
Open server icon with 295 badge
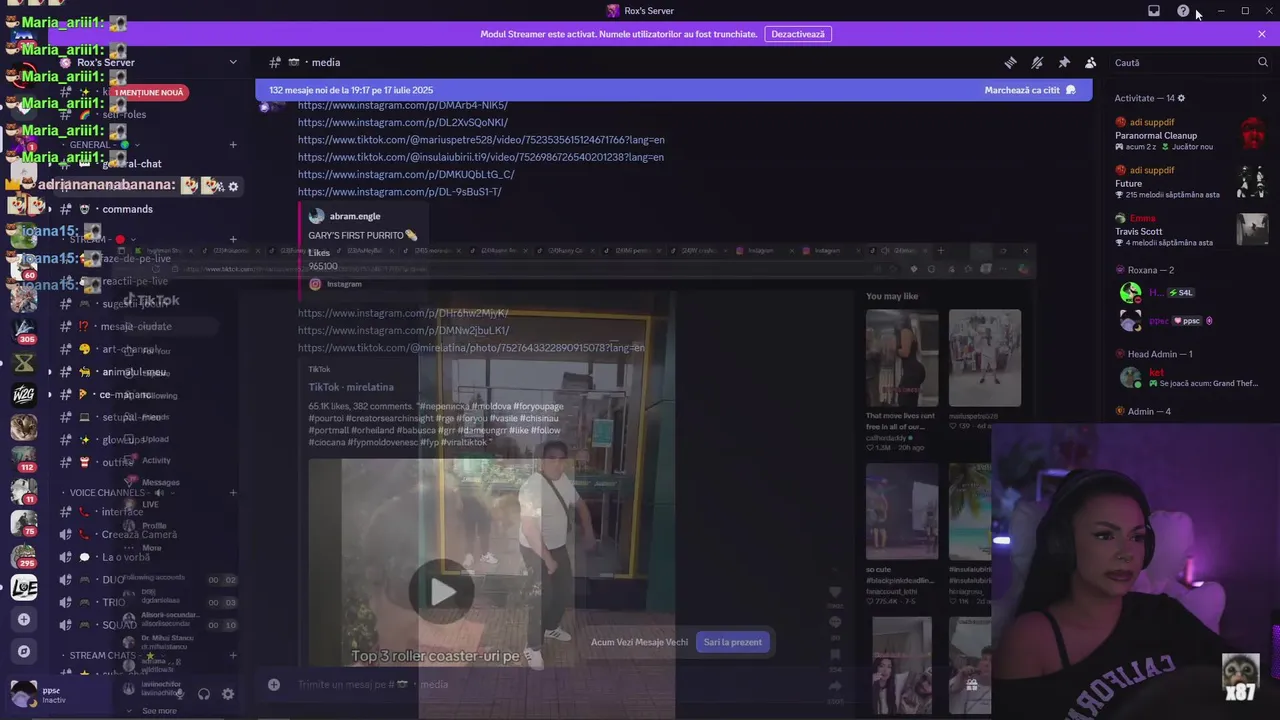tap(24, 555)
